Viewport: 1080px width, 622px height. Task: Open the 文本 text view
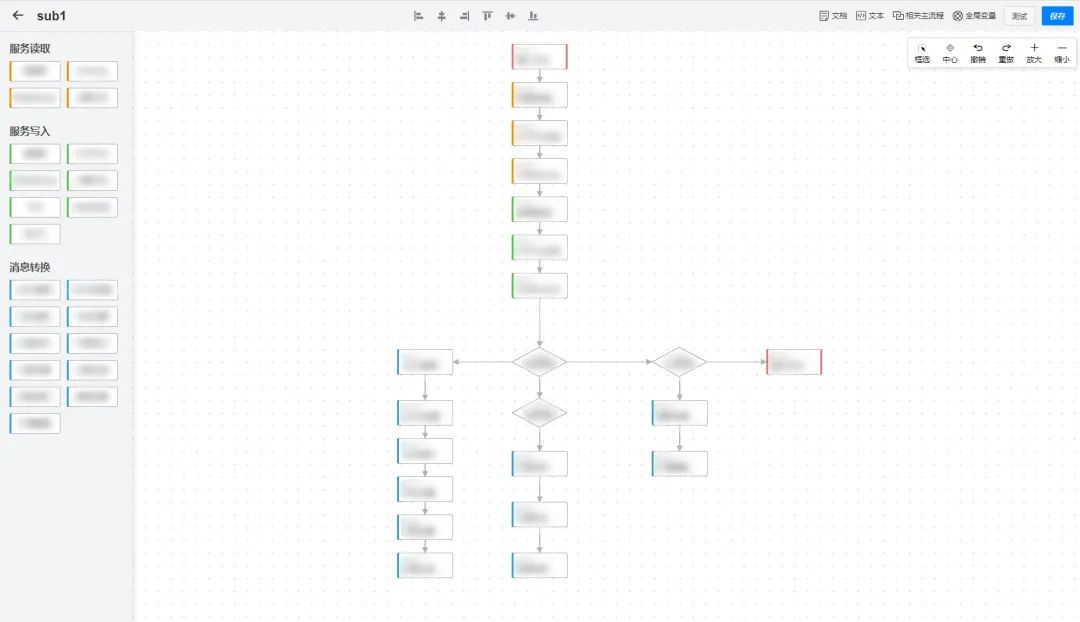click(x=869, y=16)
